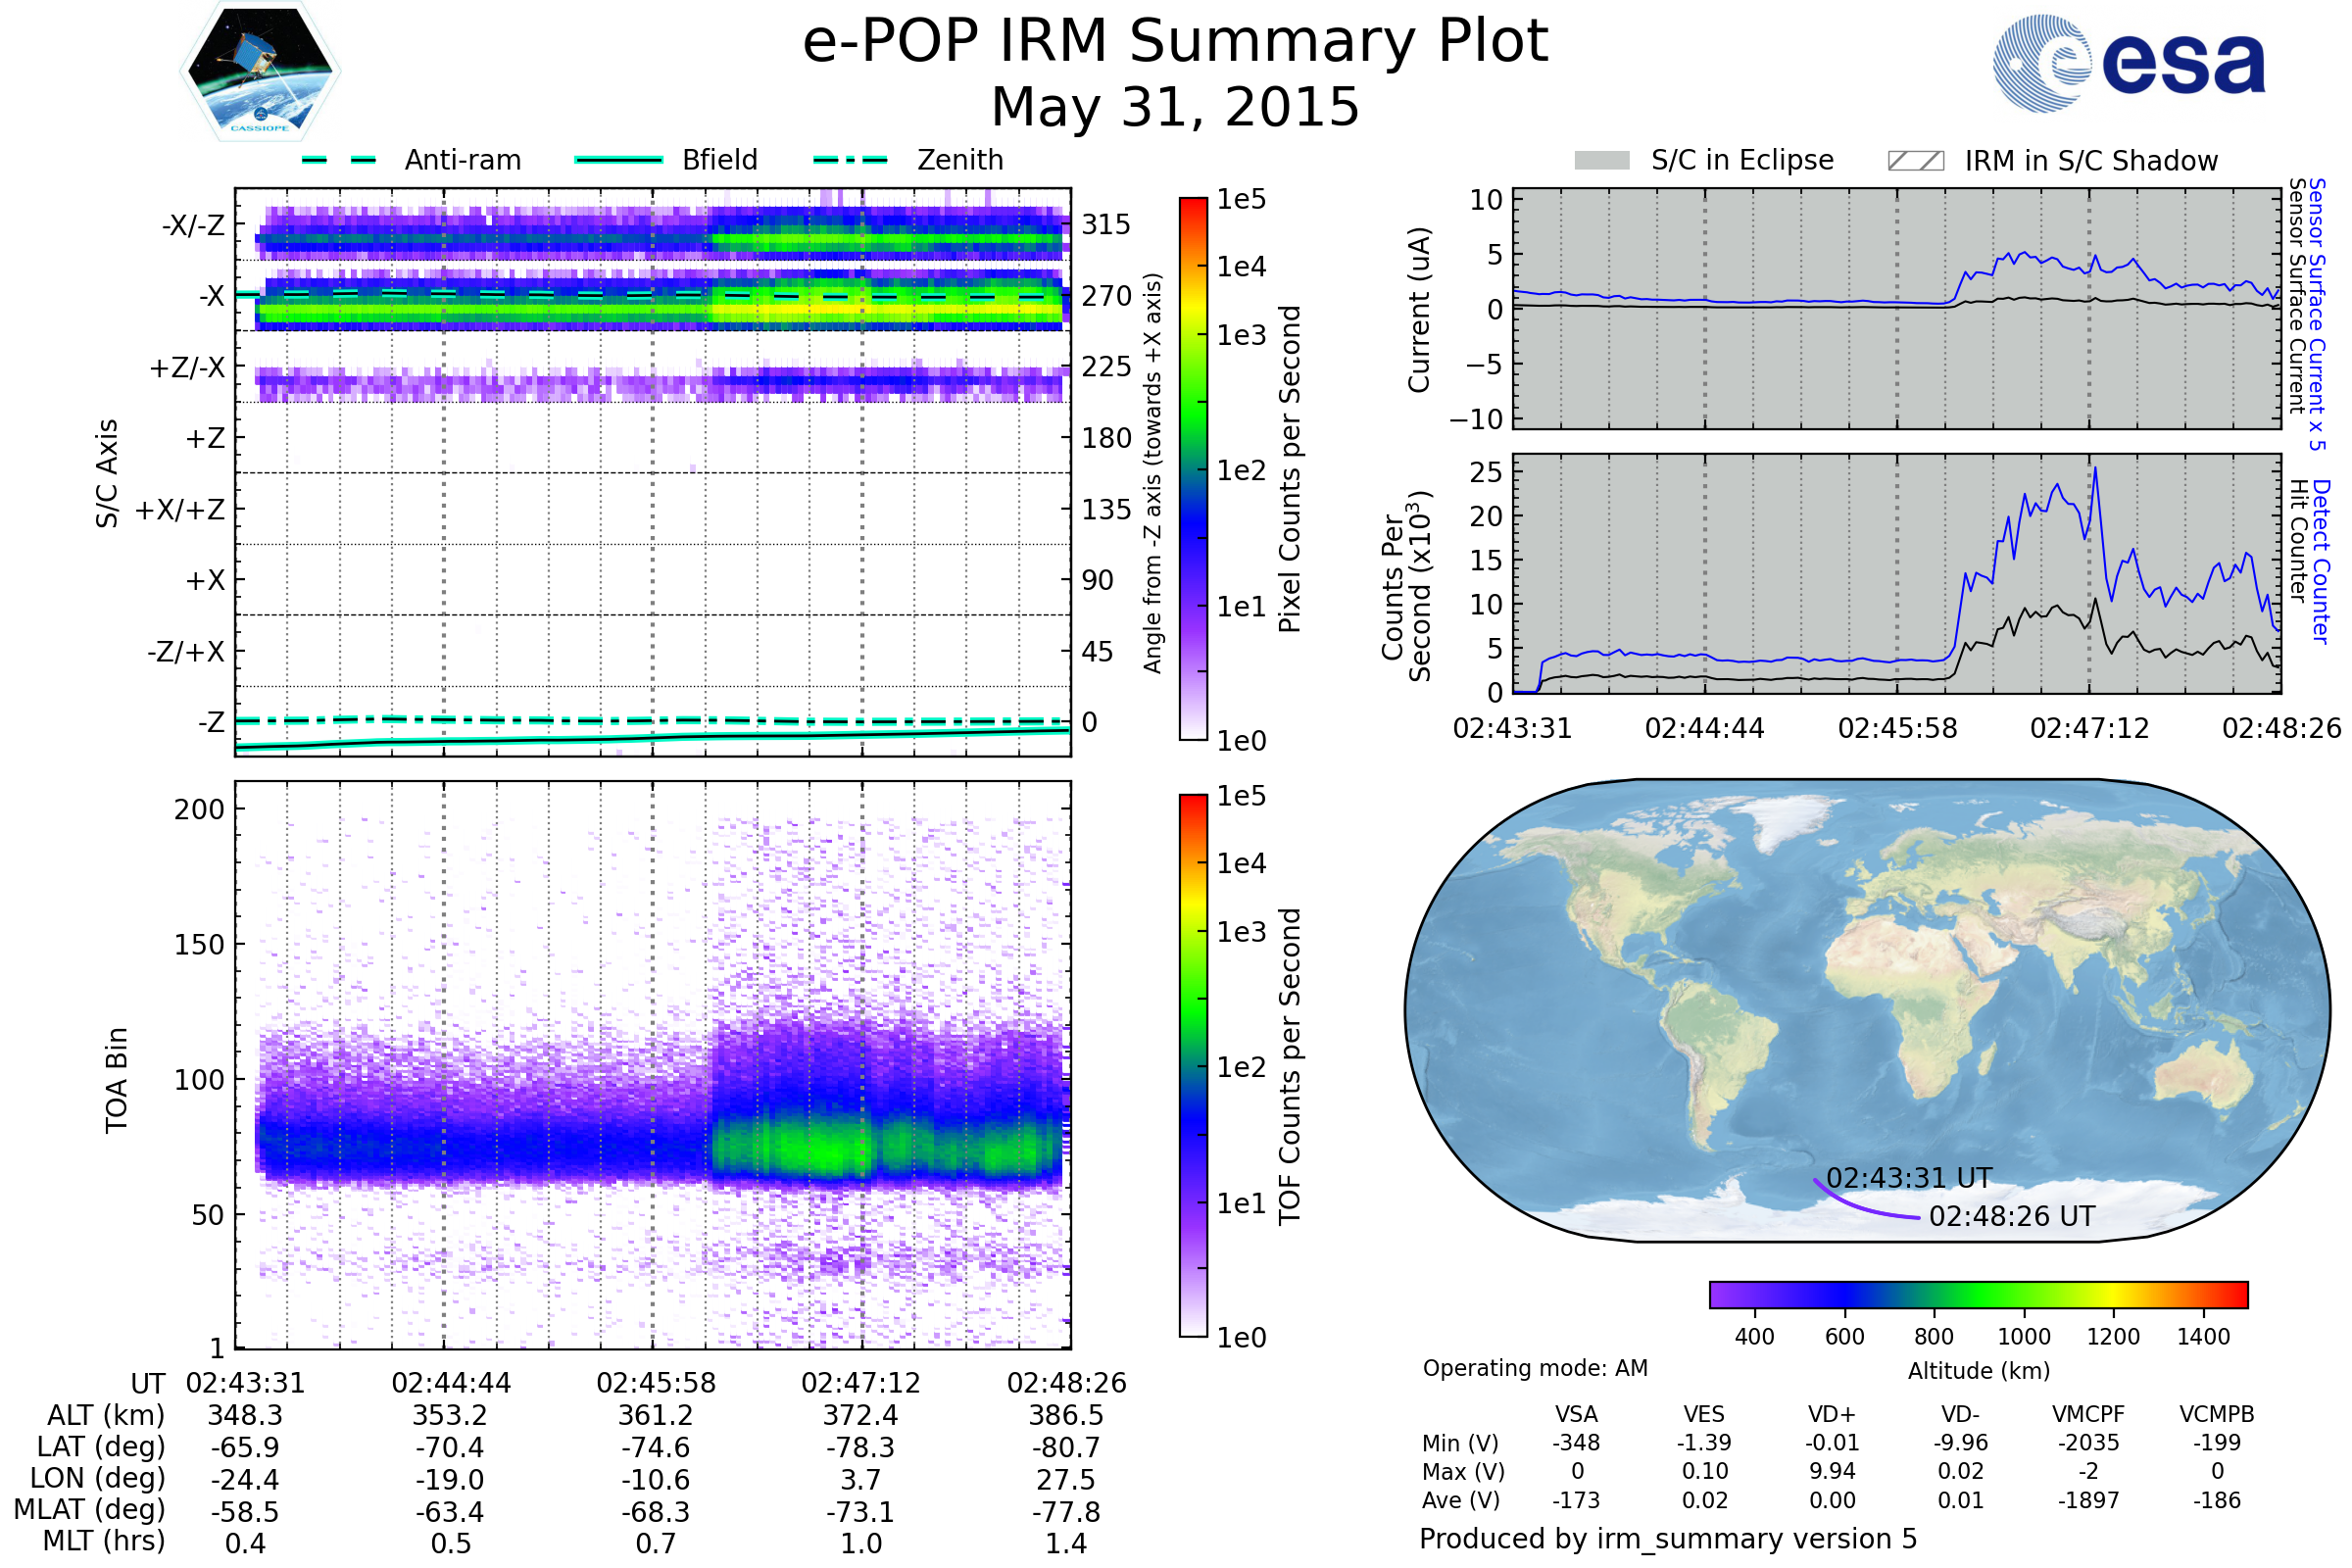Click the Pixel Counts per Second colorbar
This screenshot has height=1568, width=2352.
[x=1193, y=469]
